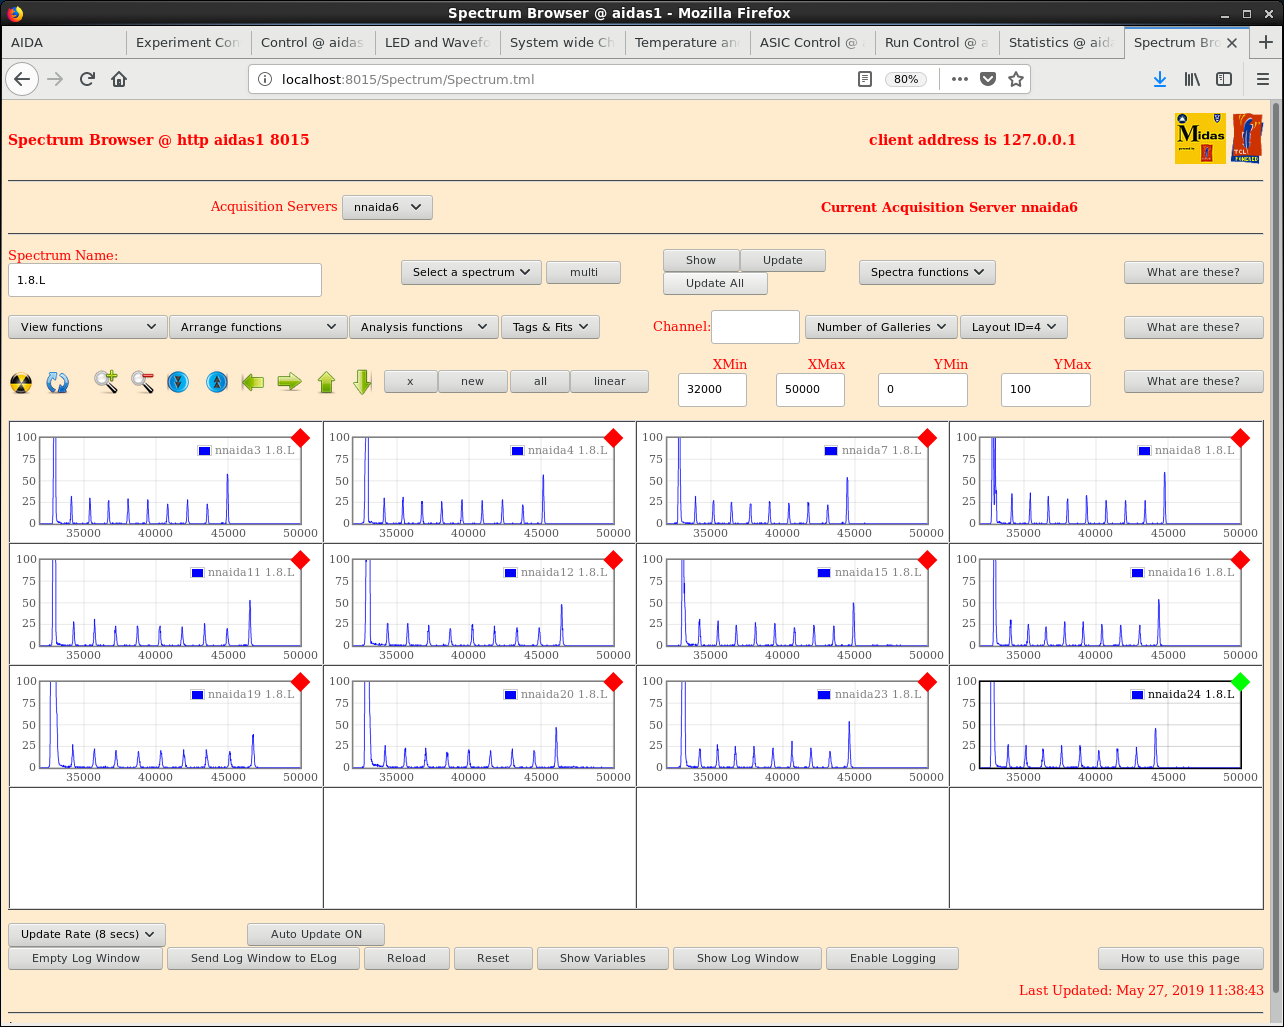Click the blue double-down arrow icon
This screenshot has width=1284, height=1027.
pyautogui.click(x=178, y=382)
